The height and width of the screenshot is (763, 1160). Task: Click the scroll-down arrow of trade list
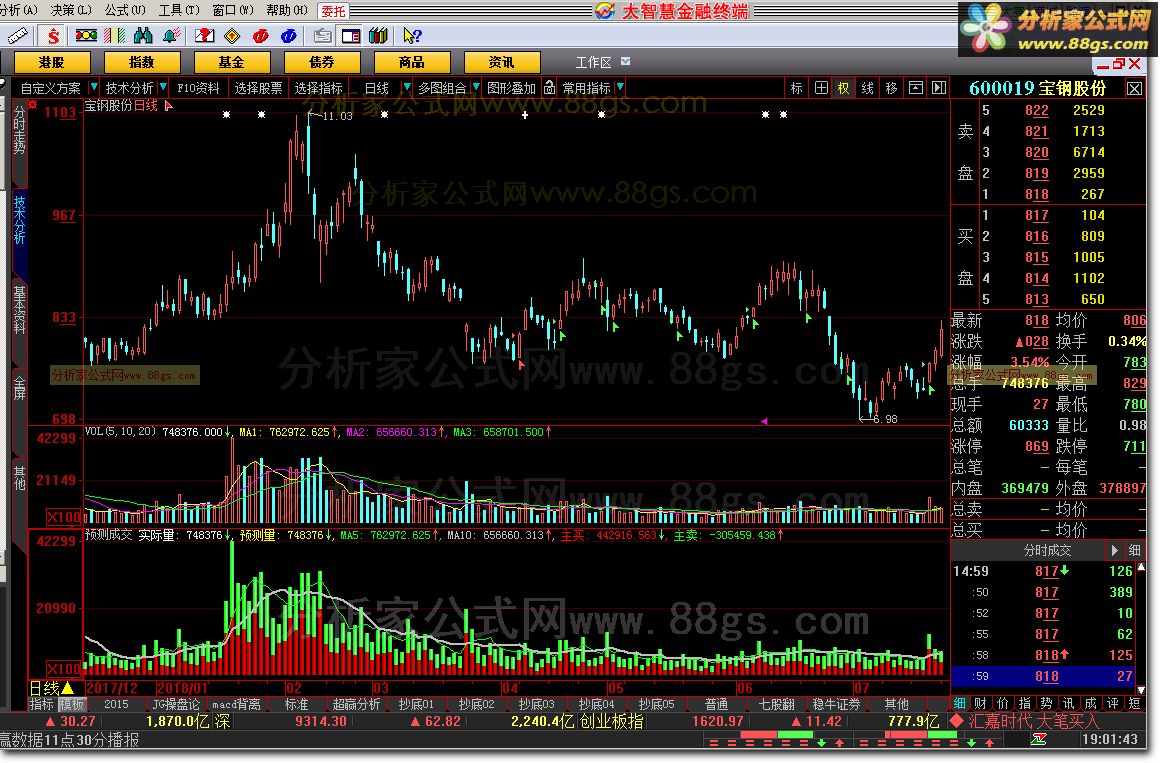[x=1142, y=689]
